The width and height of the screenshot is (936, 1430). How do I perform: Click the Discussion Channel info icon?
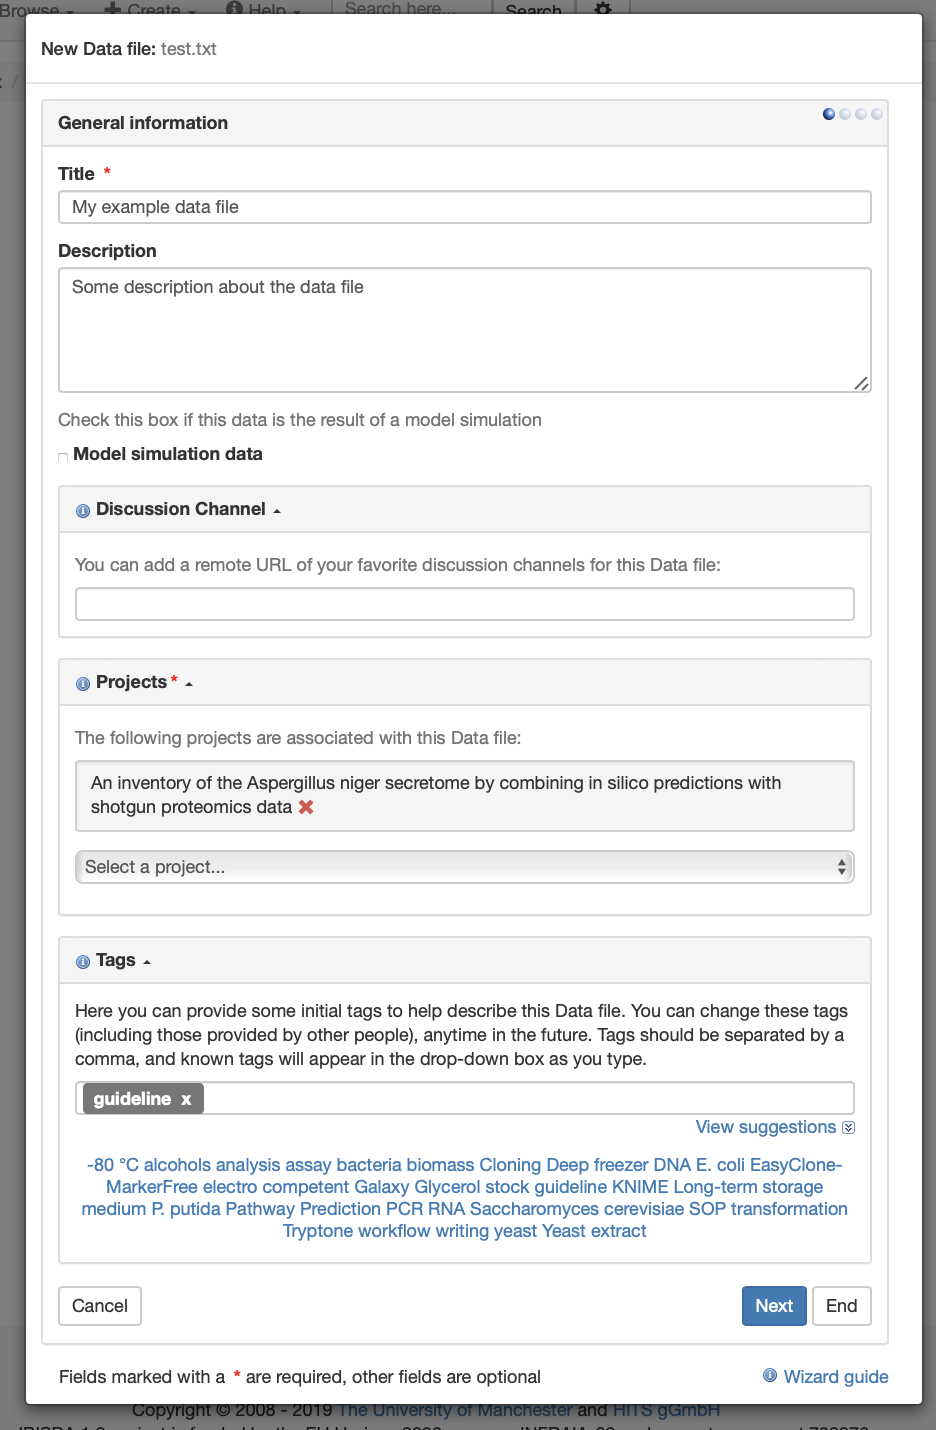click(x=83, y=511)
